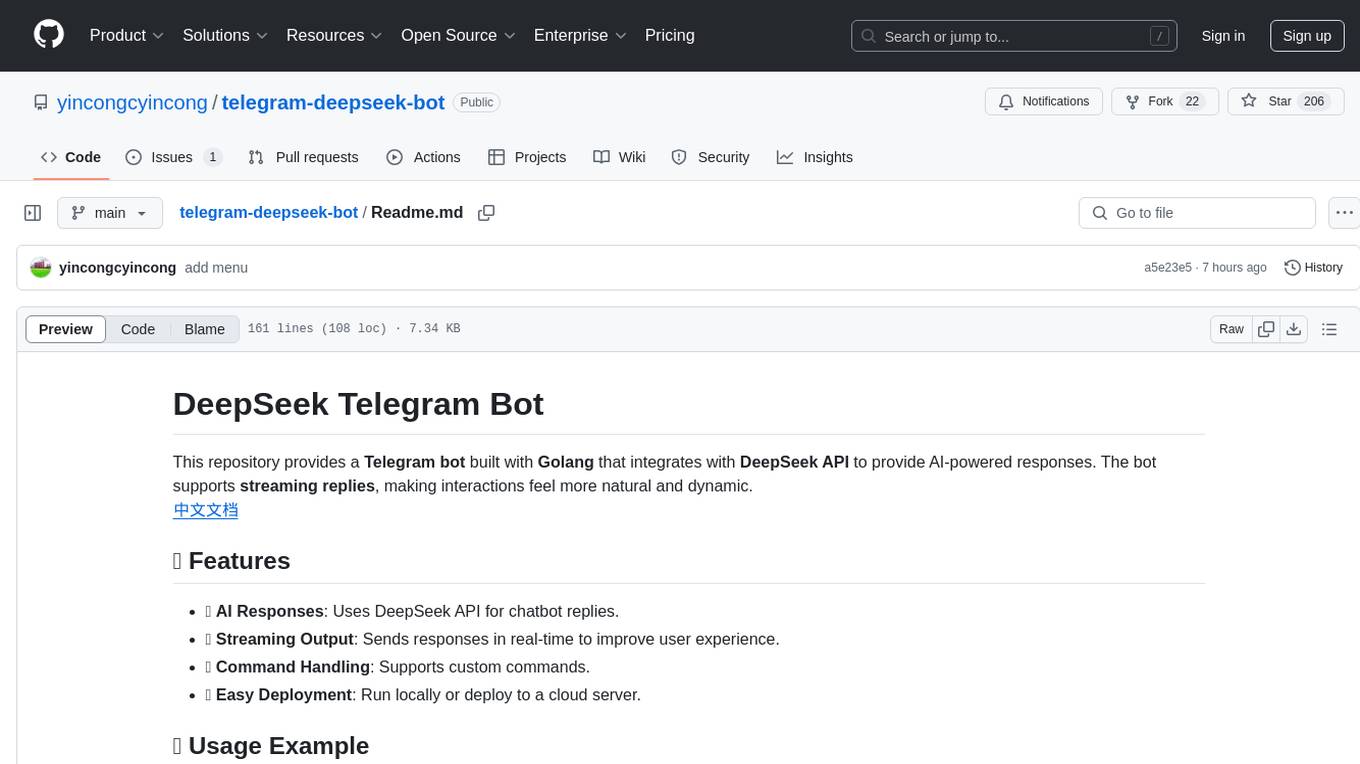Expand the file tree side panel
The image size is (1360, 764).
pos(33,213)
